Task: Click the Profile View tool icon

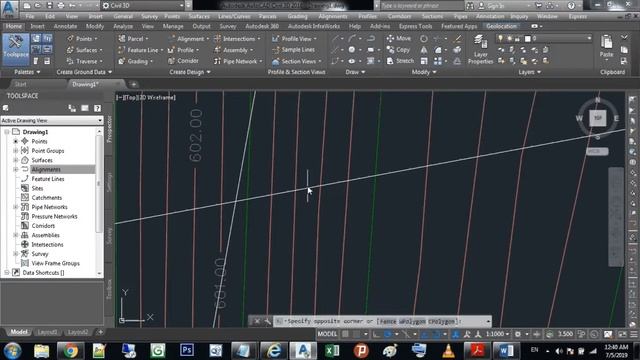Action: click(x=276, y=39)
